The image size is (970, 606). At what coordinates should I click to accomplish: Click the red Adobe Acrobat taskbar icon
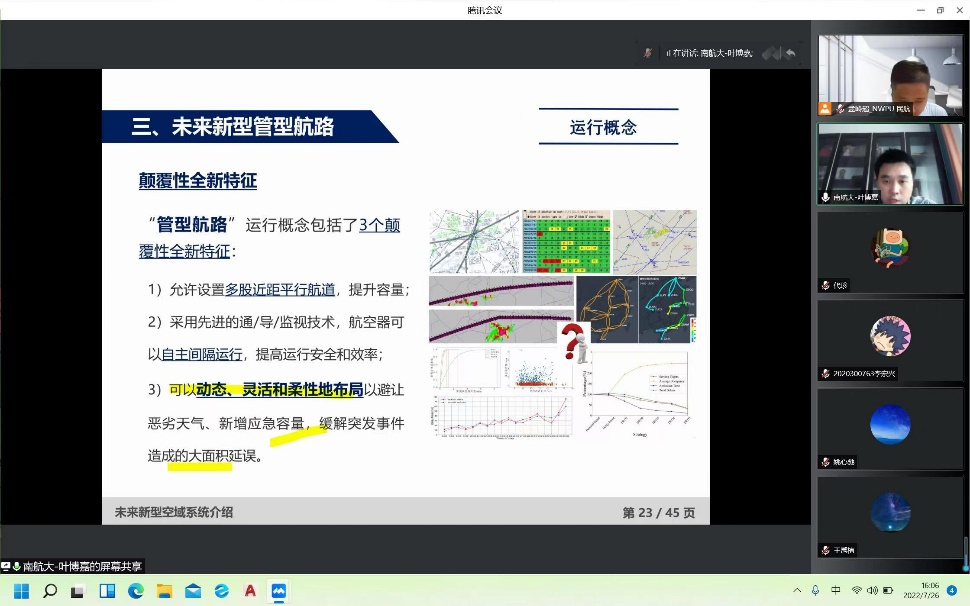(x=250, y=591)
